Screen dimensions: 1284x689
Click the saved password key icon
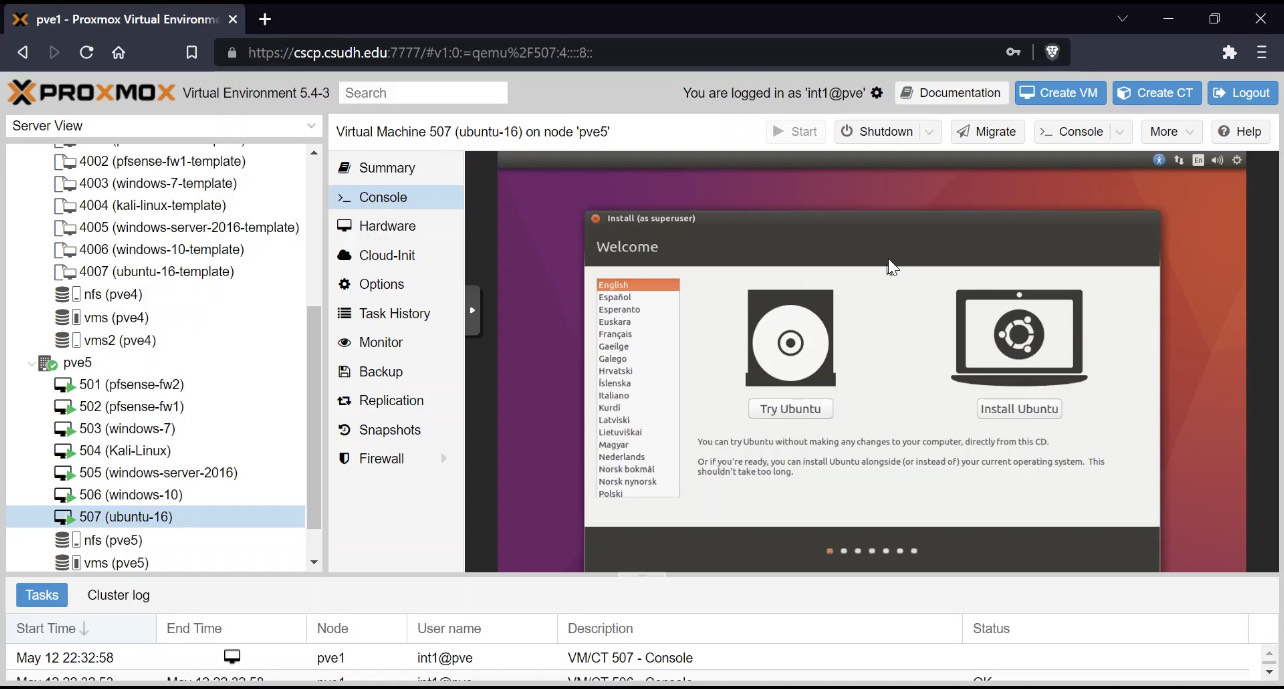tap(1013, 52)
